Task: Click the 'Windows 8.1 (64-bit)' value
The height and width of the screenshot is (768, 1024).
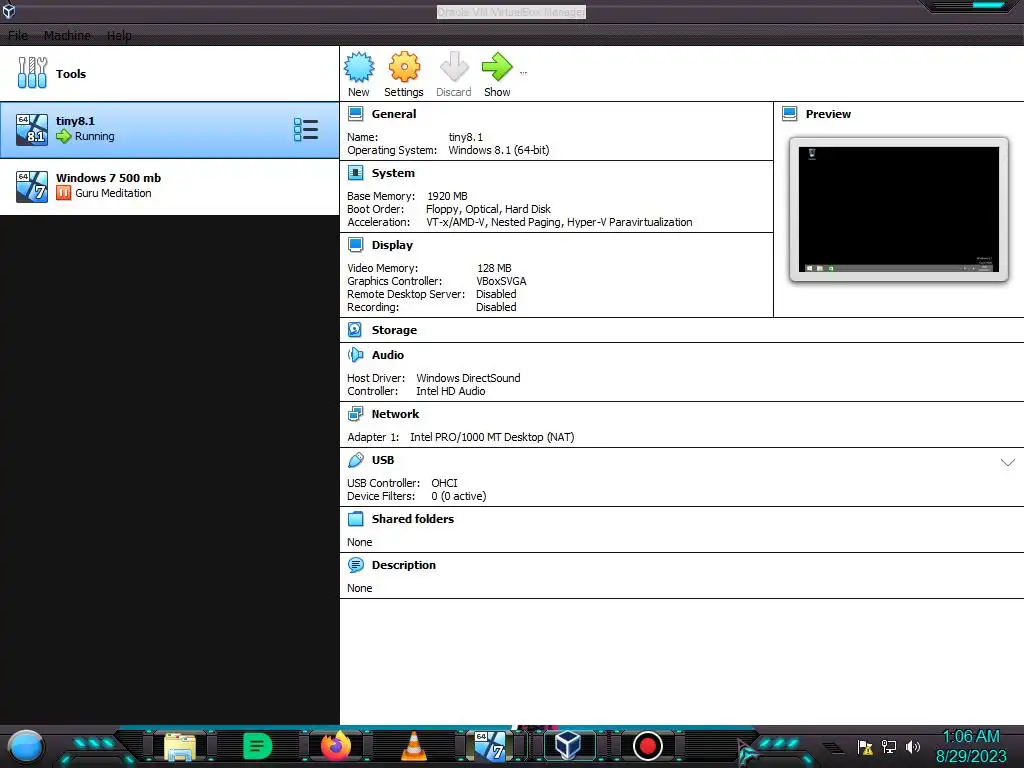Action: pos(499,150)
